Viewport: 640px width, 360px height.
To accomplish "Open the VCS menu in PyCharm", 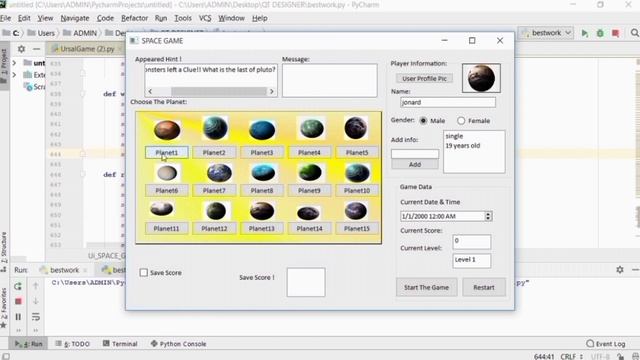I will pyautogui.click(x=205, y=18).
